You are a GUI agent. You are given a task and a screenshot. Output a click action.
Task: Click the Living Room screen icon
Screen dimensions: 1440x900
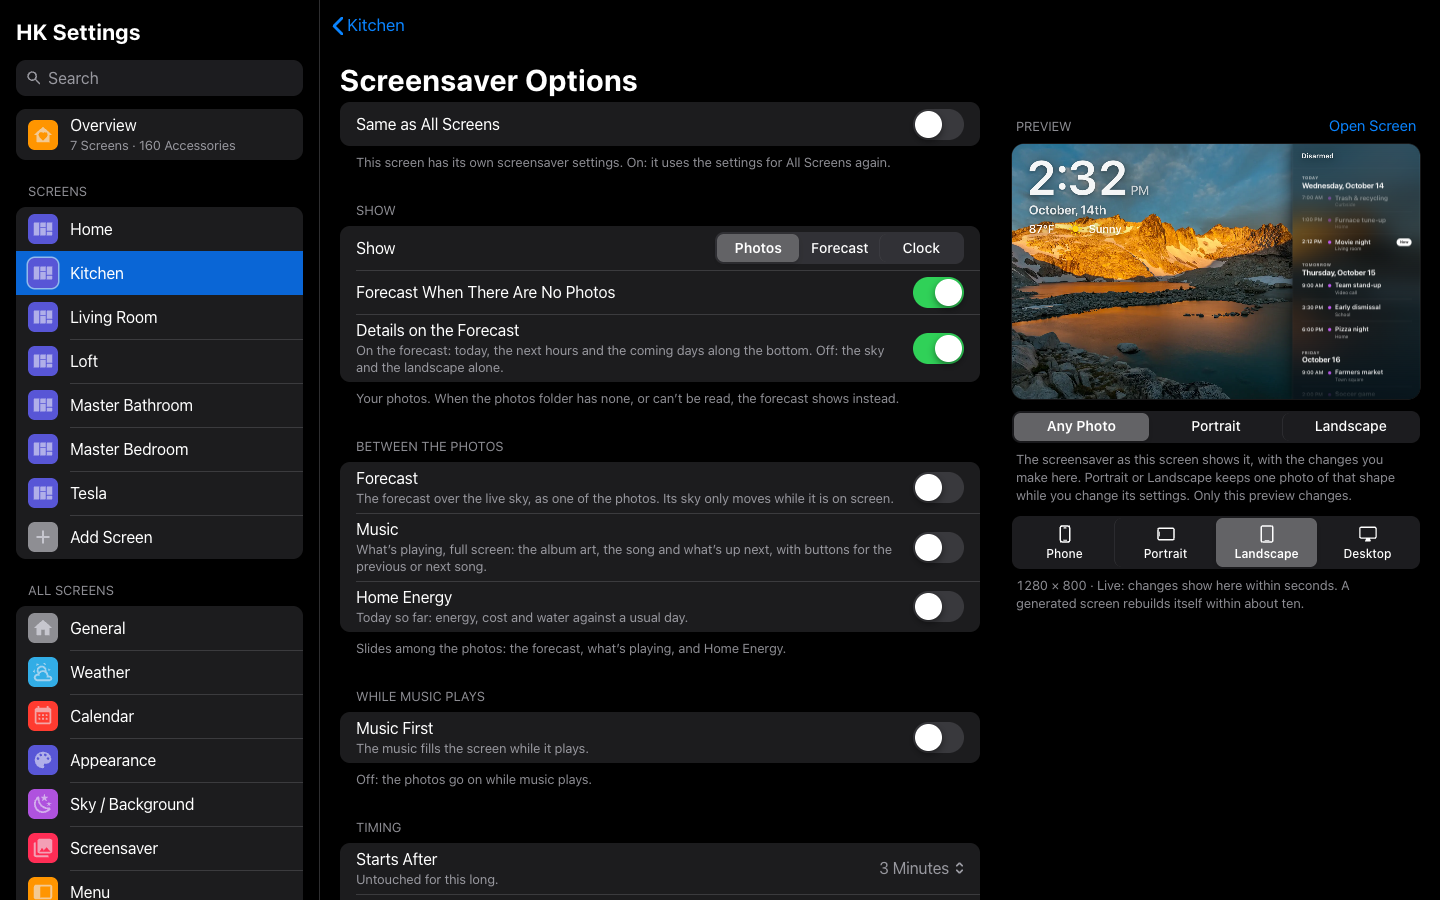[43, 317]
